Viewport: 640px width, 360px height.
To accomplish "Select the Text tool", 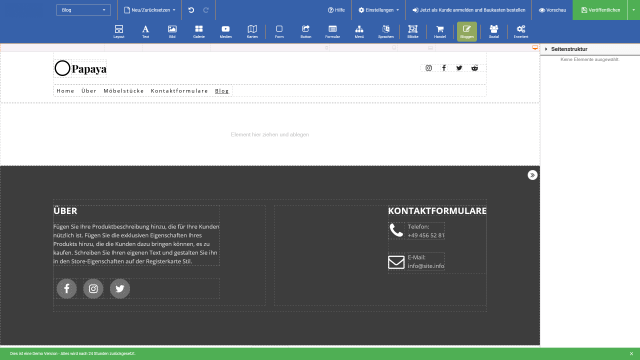I will point(145,31).
